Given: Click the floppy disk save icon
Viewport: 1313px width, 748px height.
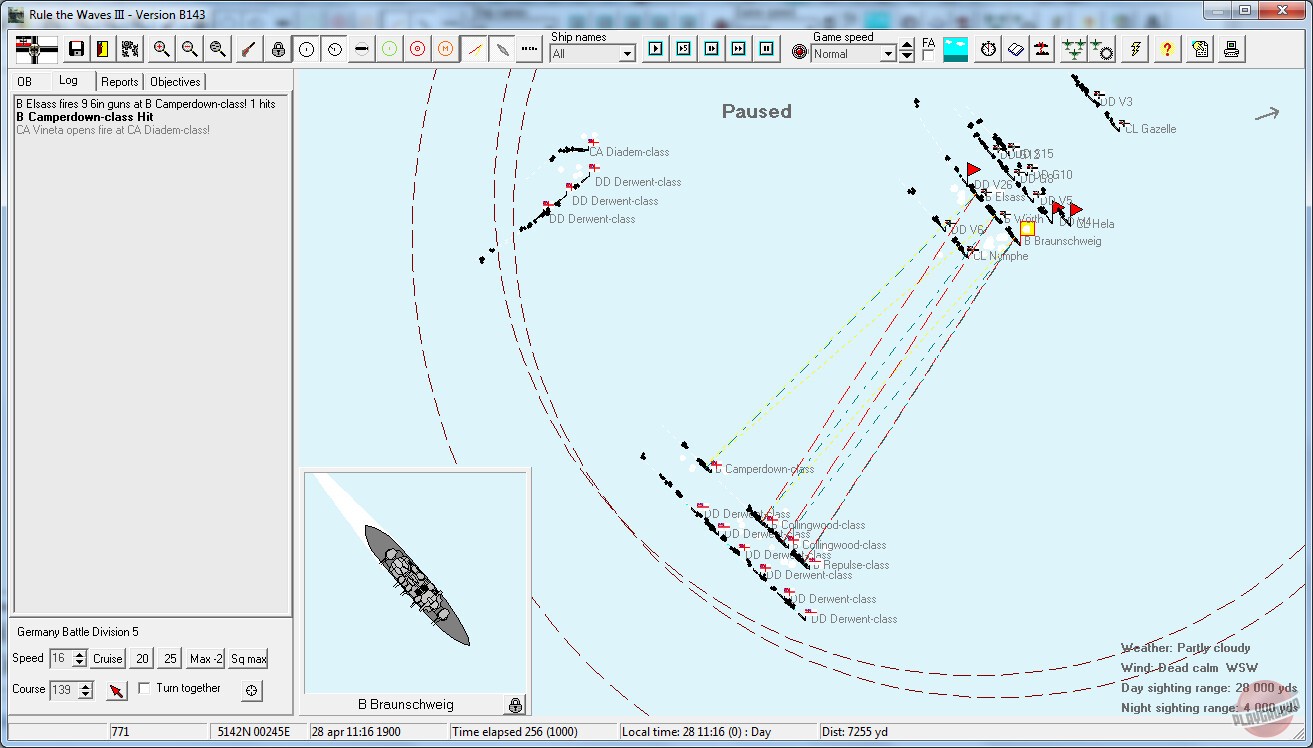Looking at the screenshot, I should tap(76, 49).
